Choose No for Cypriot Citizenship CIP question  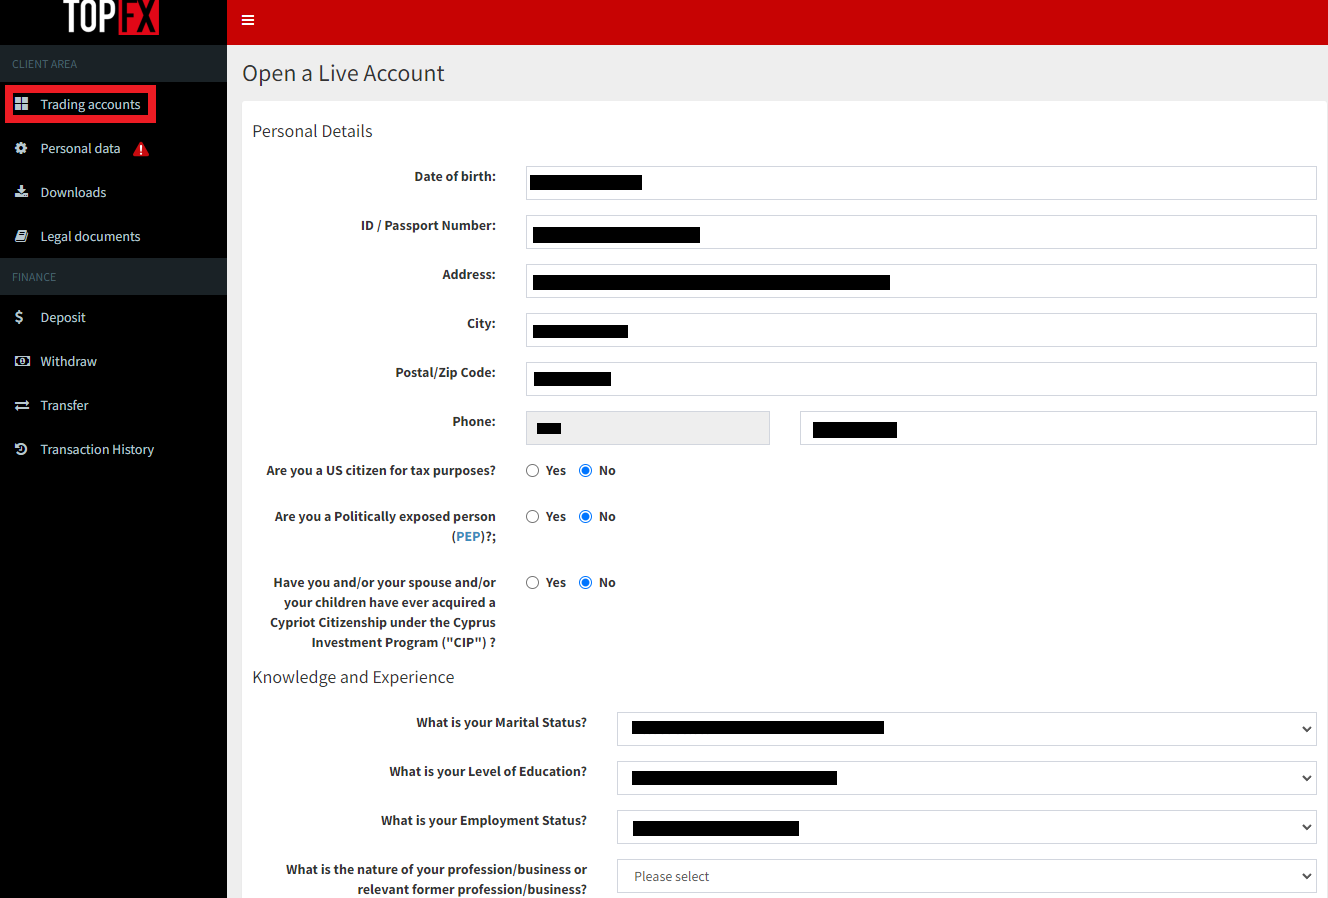click(586, 583)
